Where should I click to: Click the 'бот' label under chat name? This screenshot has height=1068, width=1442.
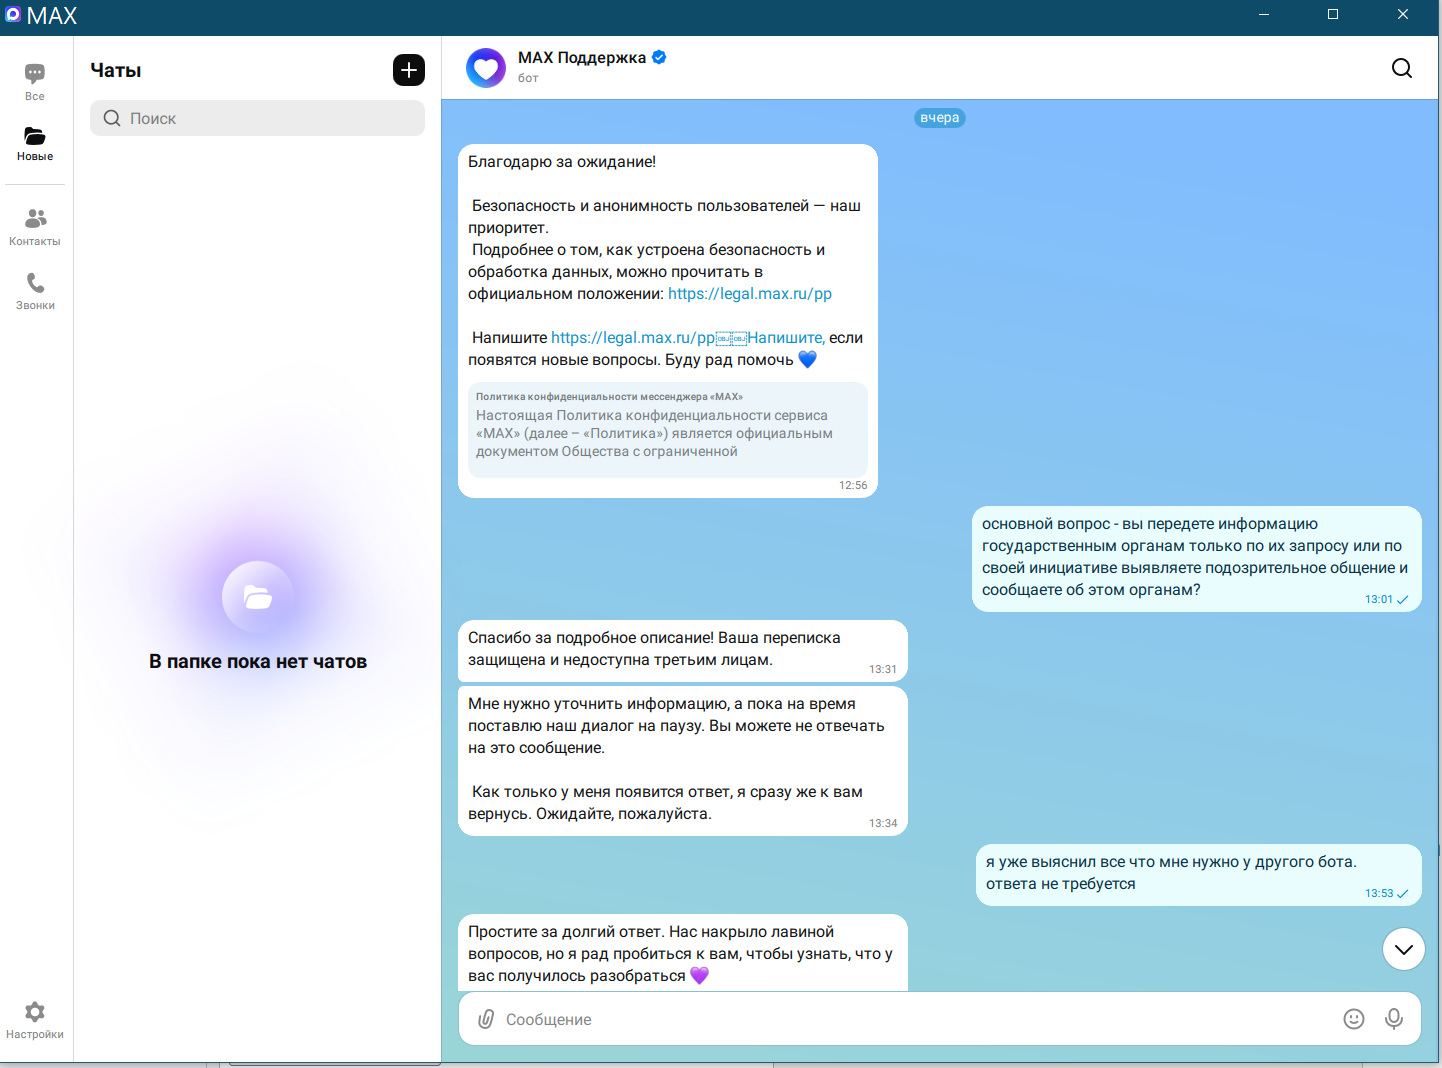point(528,78)
